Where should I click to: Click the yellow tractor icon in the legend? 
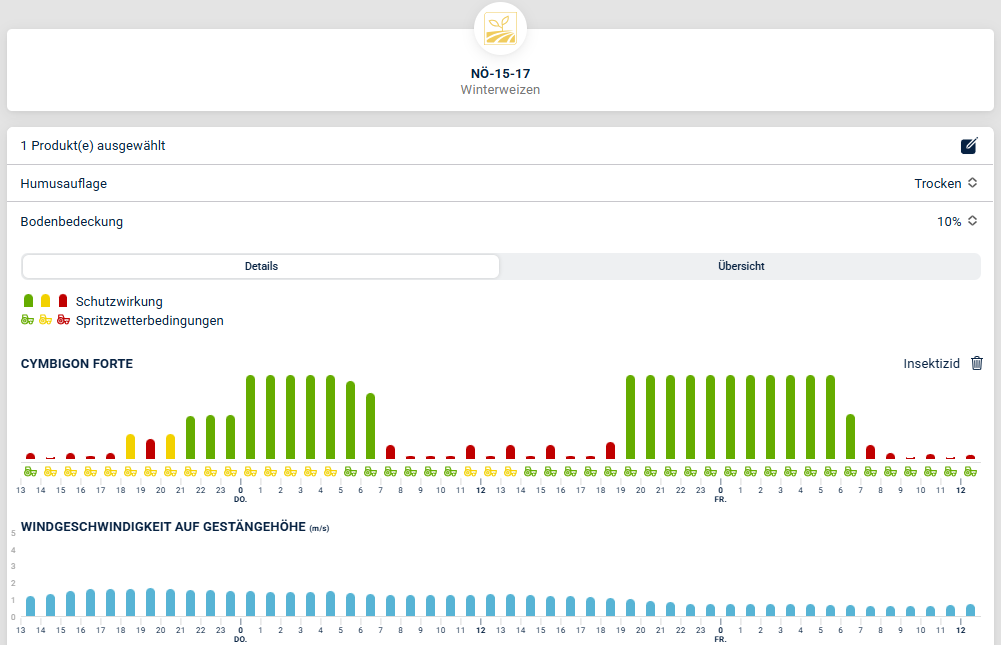45,320
